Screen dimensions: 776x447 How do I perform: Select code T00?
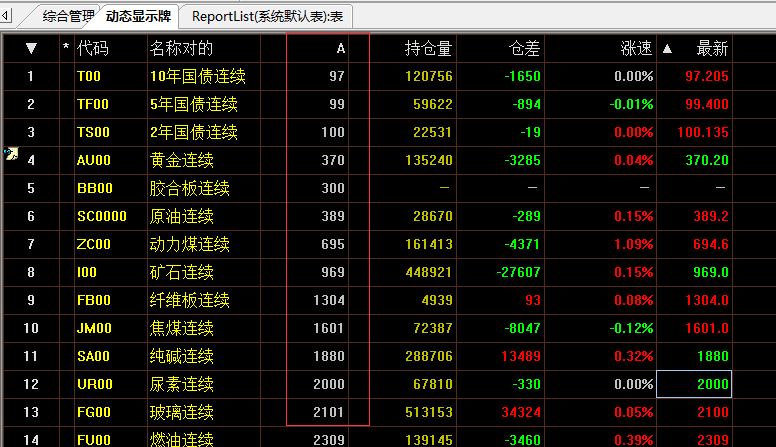pyautogui.click(x=89, y=76)
